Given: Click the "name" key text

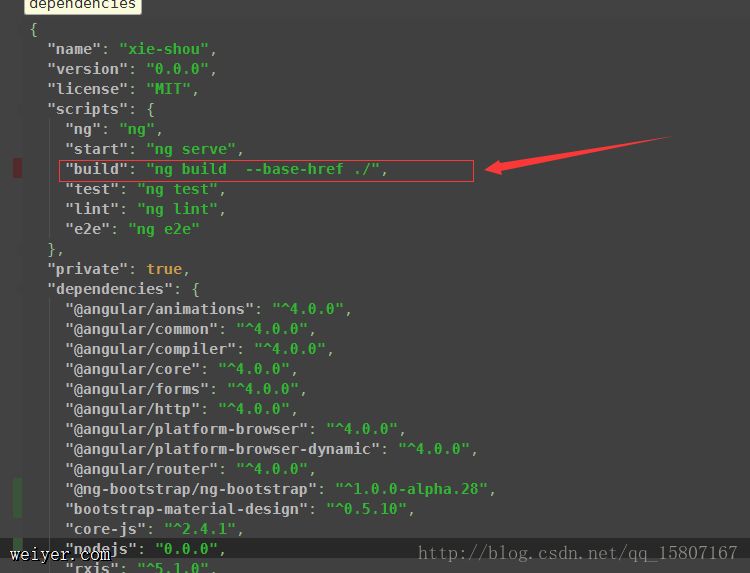Looking at the screenshot, I should (x=74, y=49).
